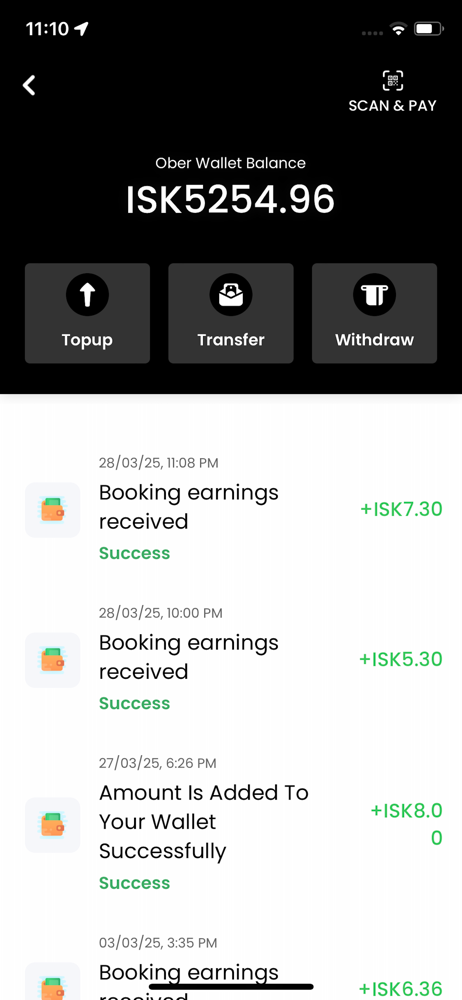Tap the SCAN & PAY text
Screen dimensions: 462x1000
[392, 105]
